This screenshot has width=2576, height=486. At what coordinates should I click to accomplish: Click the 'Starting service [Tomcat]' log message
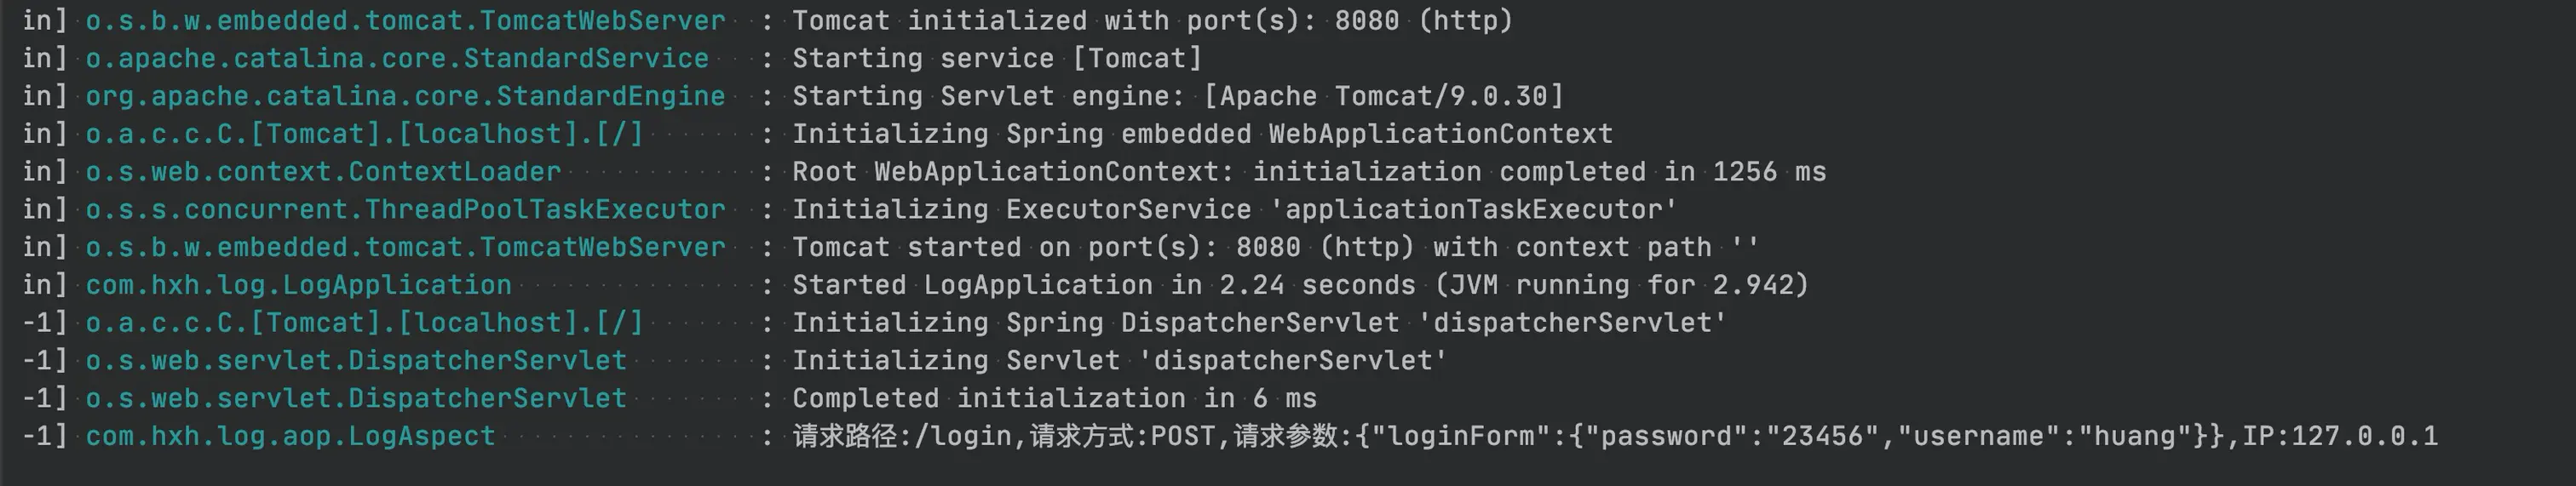click(x=997, y=59)
